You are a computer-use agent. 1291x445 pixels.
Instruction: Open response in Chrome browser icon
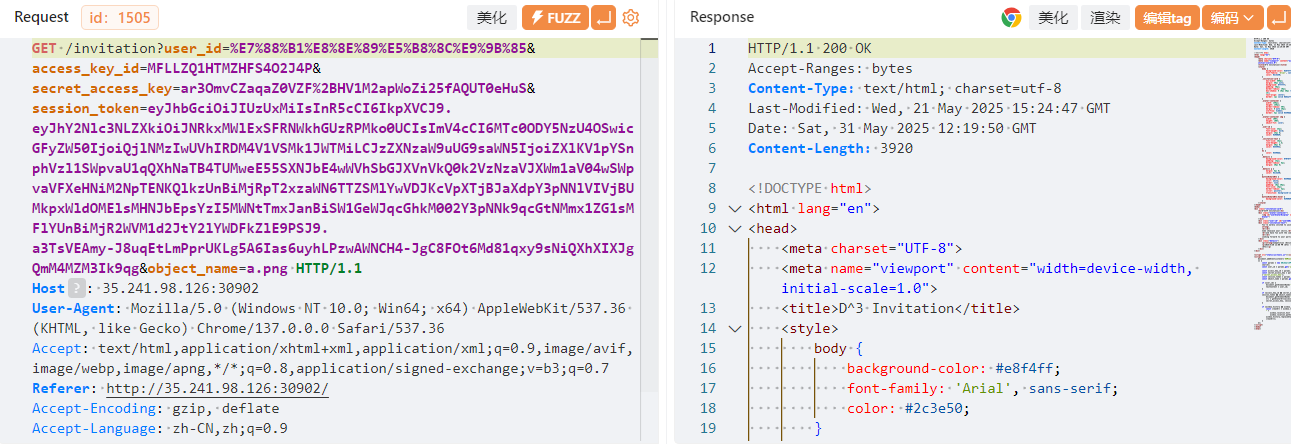pyautogui.click(x=1011, y=17)
